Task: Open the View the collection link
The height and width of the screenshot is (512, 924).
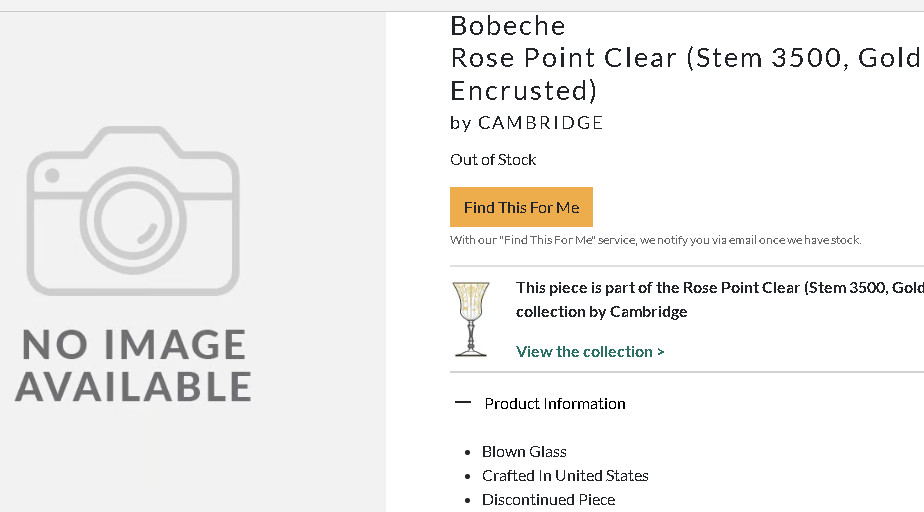Action: pyautogui.click(x=590, y=352)
